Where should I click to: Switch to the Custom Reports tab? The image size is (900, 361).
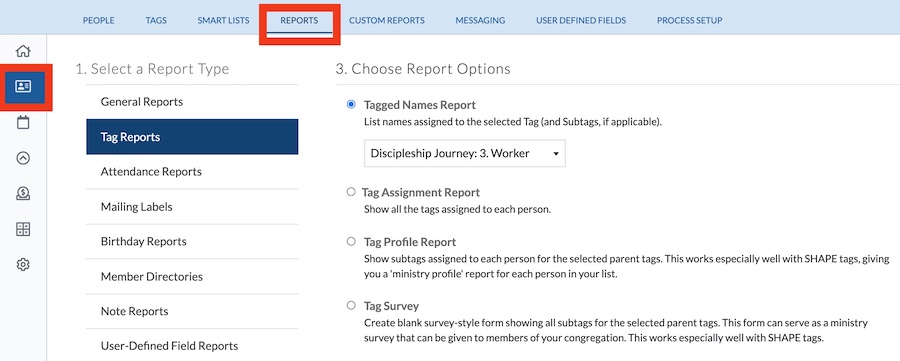coord(387,20)
